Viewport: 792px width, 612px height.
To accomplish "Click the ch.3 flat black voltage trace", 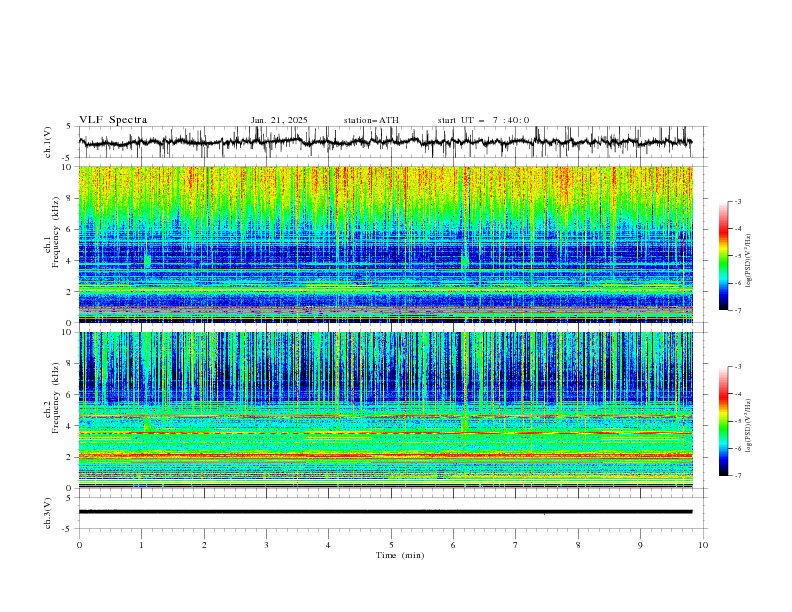I will [x=385, y=512].
